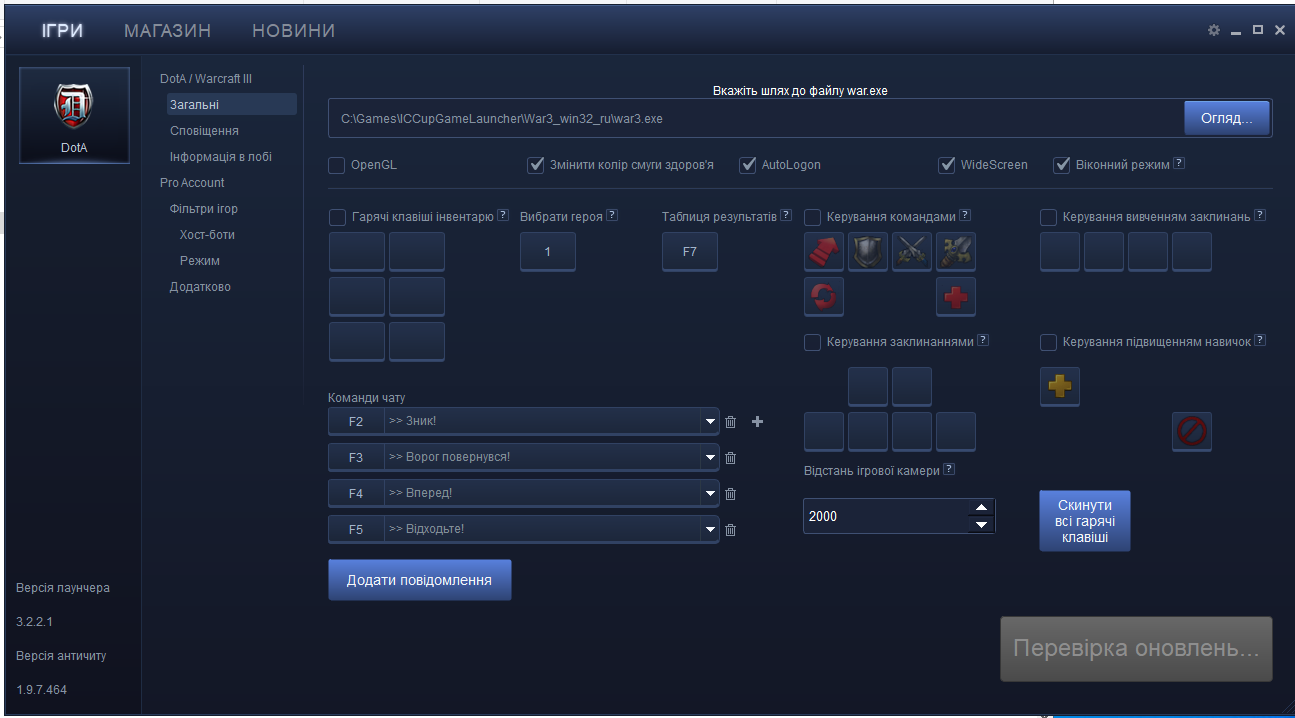Click the plus icon next to F2 row
Image resolution: width=1295 pixels, height=718 pixels.
pos(757,422)
